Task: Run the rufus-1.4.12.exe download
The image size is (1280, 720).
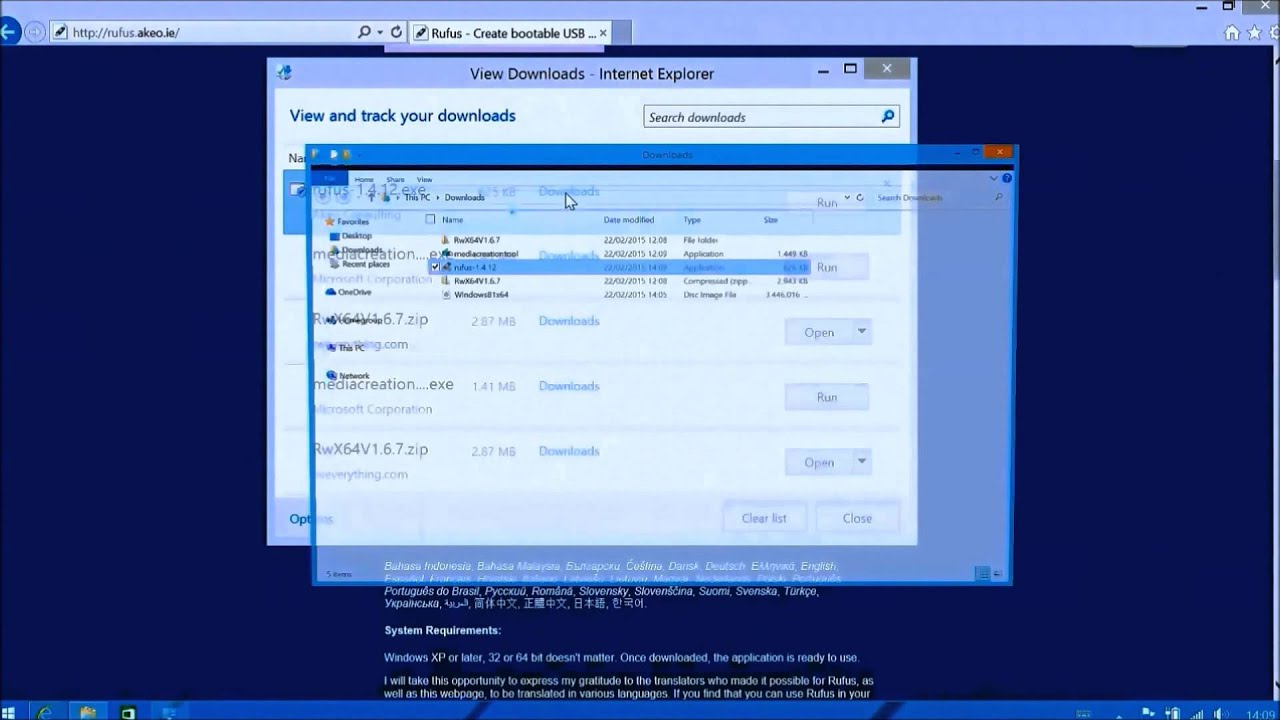Action: coord(827,203)
